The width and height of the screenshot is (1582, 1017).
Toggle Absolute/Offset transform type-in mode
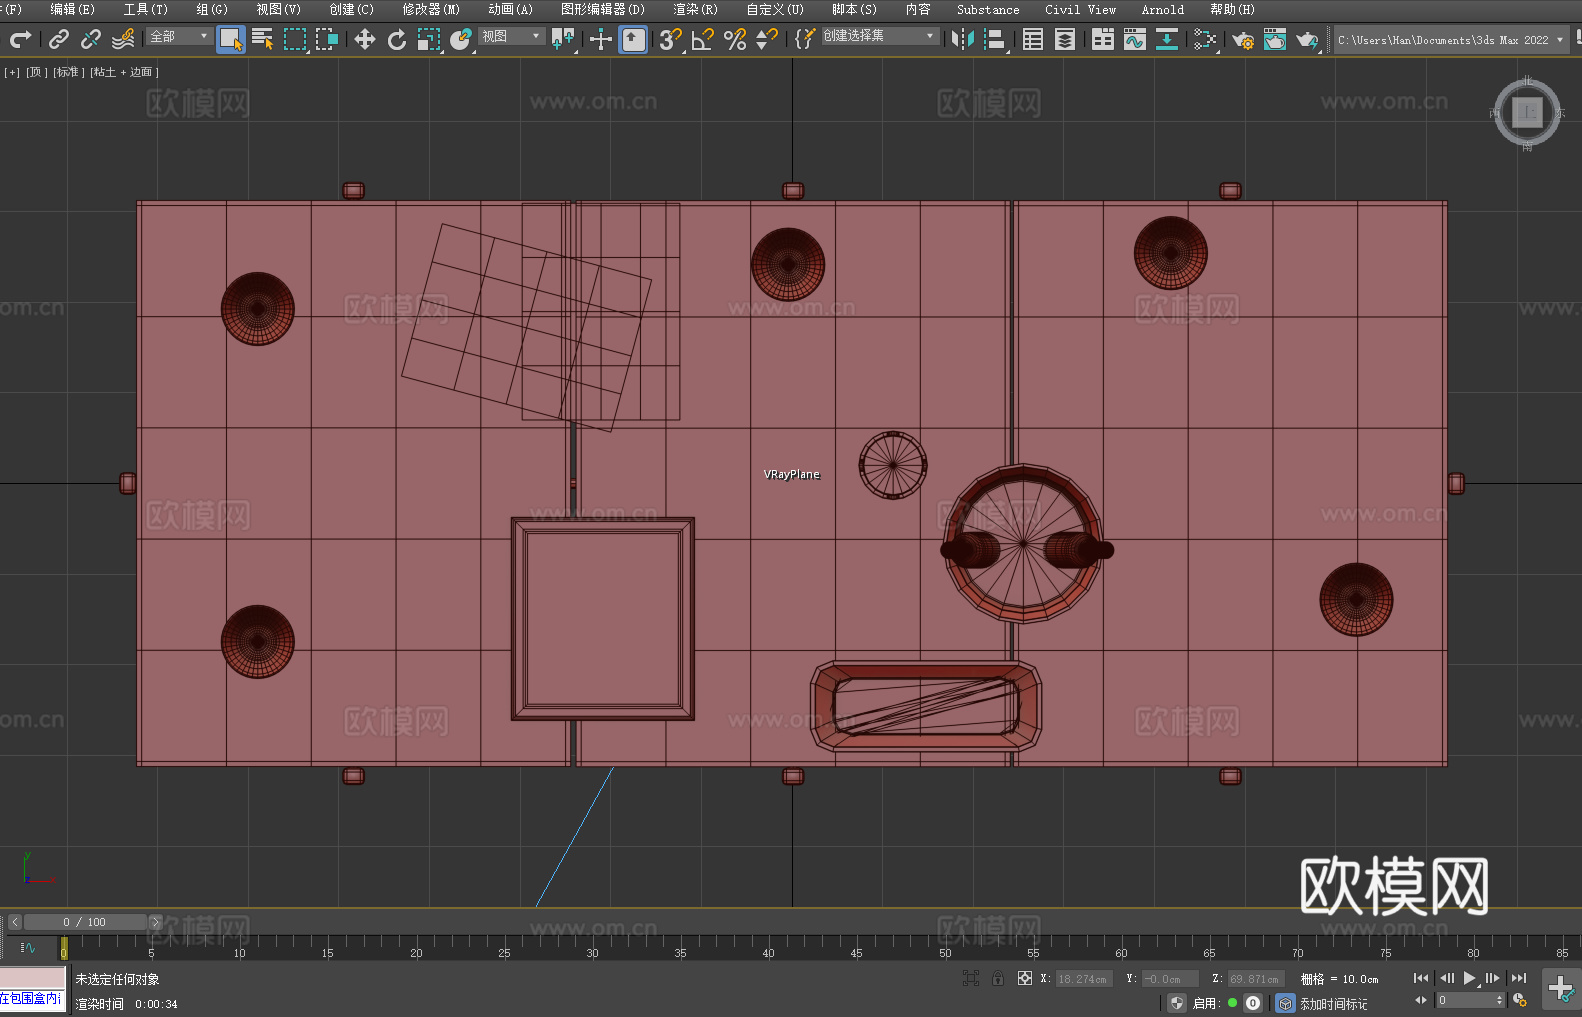click(x=1025, y=978)
